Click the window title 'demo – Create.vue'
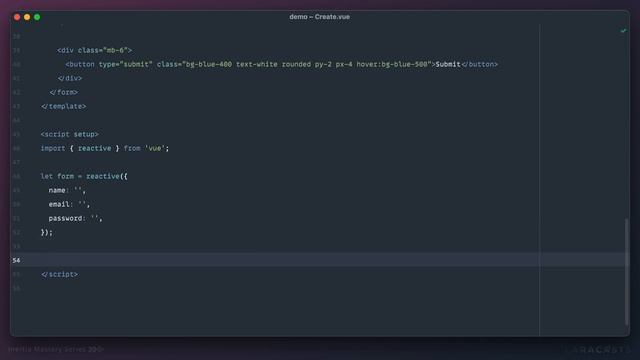This screenshot has width=640, height=360. (x=319, y=17)
